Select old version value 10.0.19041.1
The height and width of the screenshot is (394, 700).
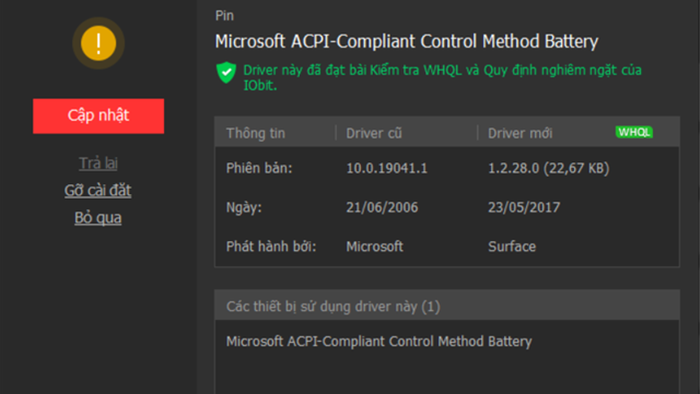click(387, 168)
